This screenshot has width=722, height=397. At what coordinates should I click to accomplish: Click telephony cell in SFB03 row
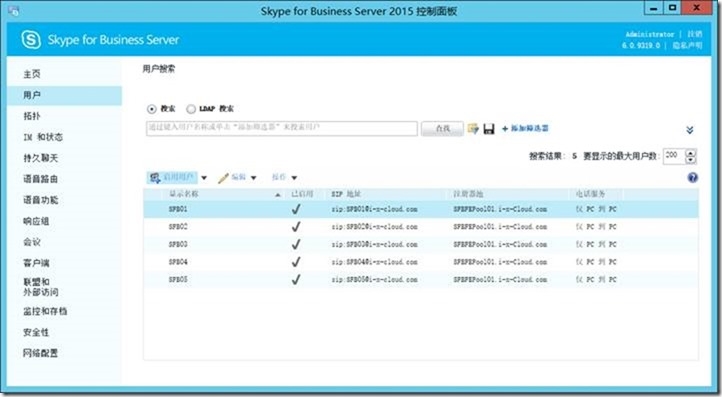tap(596, 244)
